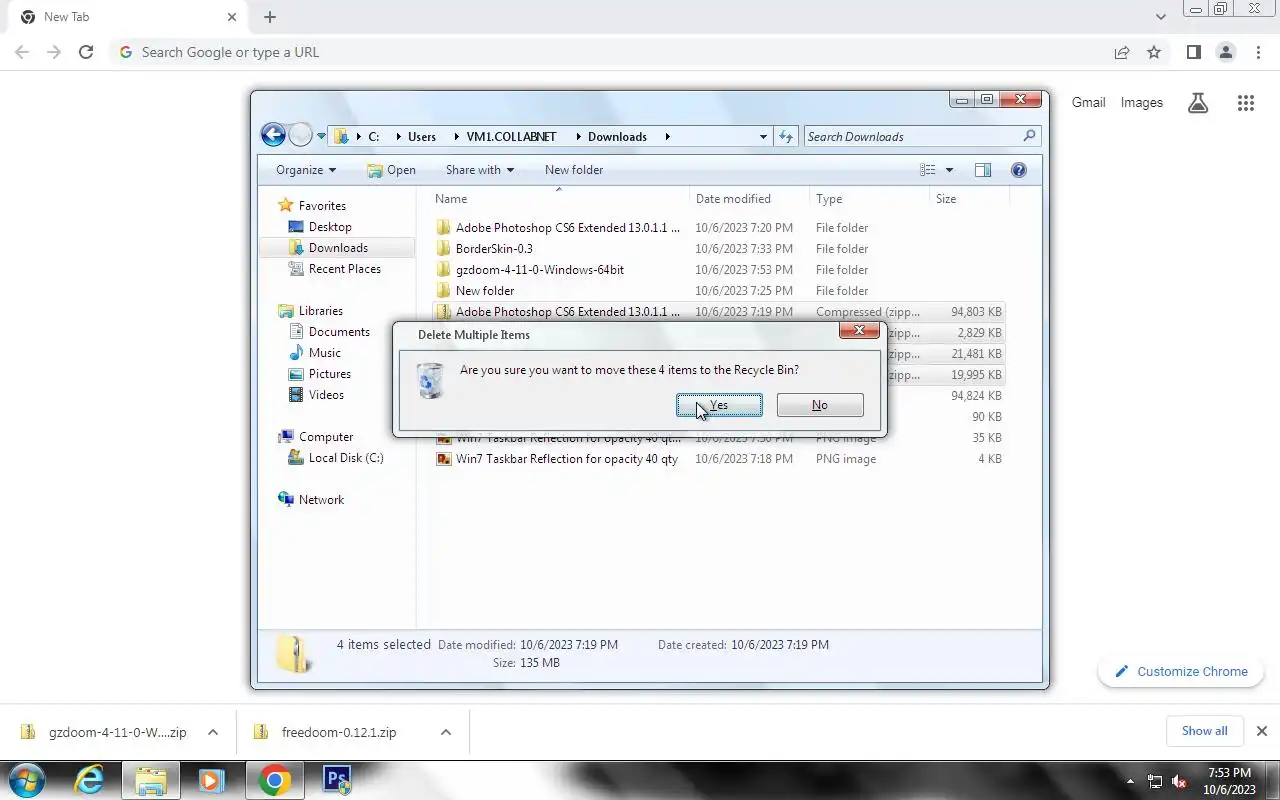The image size is (1280, 800).
Task: Open Gmail link
Action: point(1089,102)
